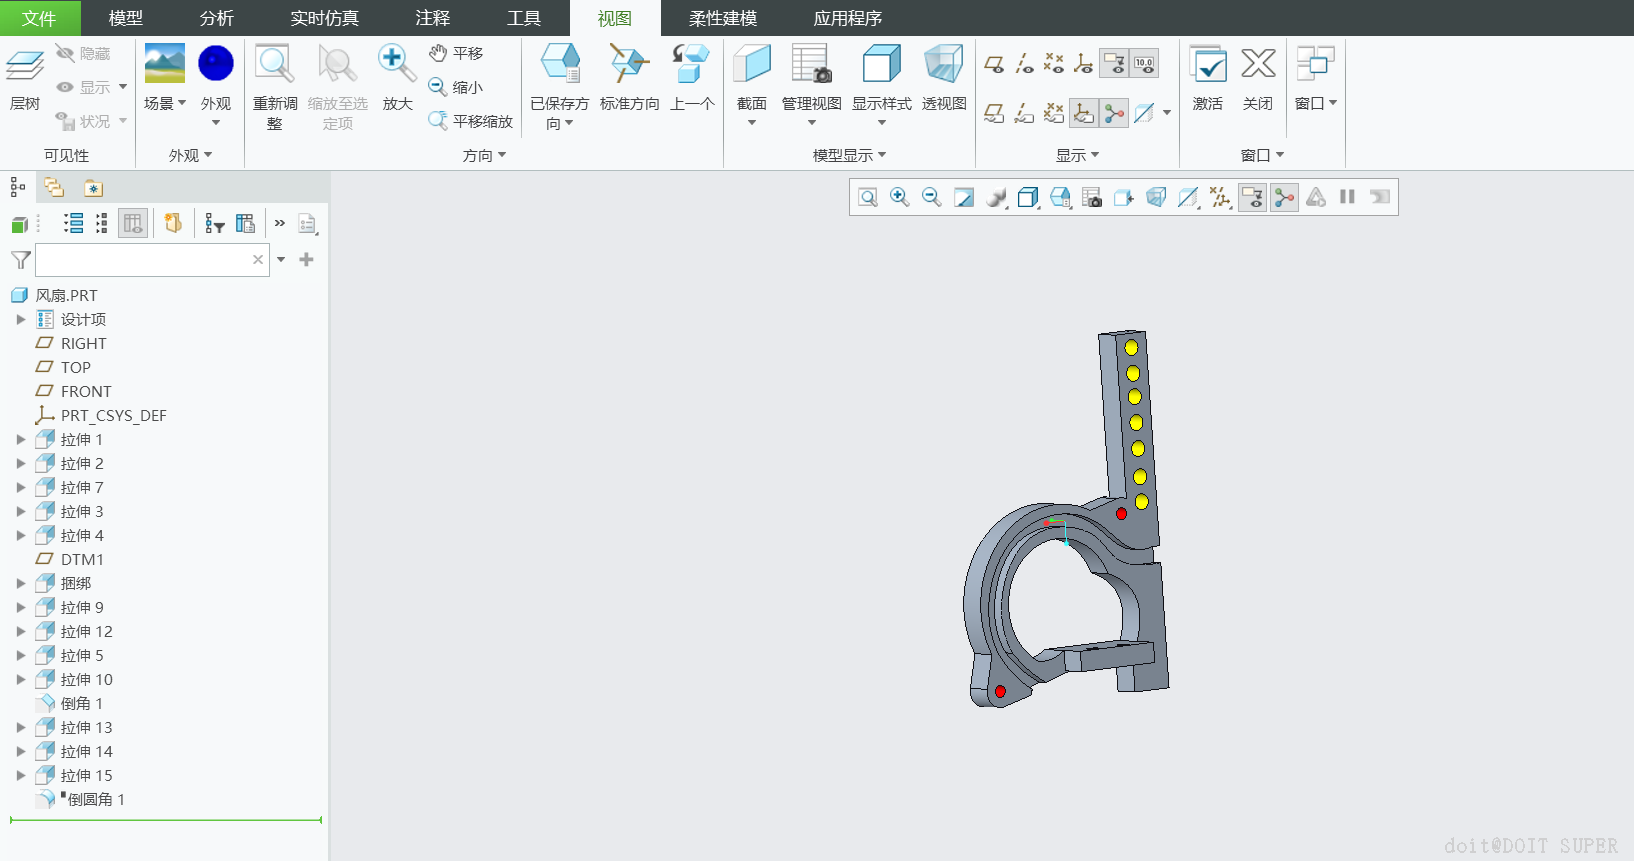Click the blue Appearance (外观) sphere swatch

point(216,63)
